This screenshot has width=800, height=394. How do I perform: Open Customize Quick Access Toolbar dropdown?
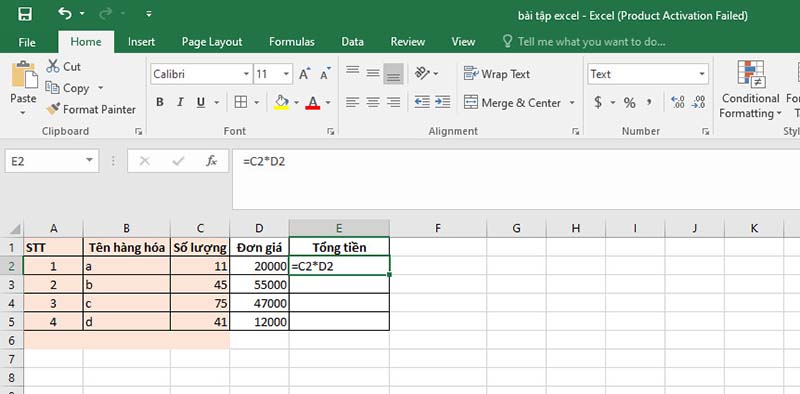coord(148,14)
